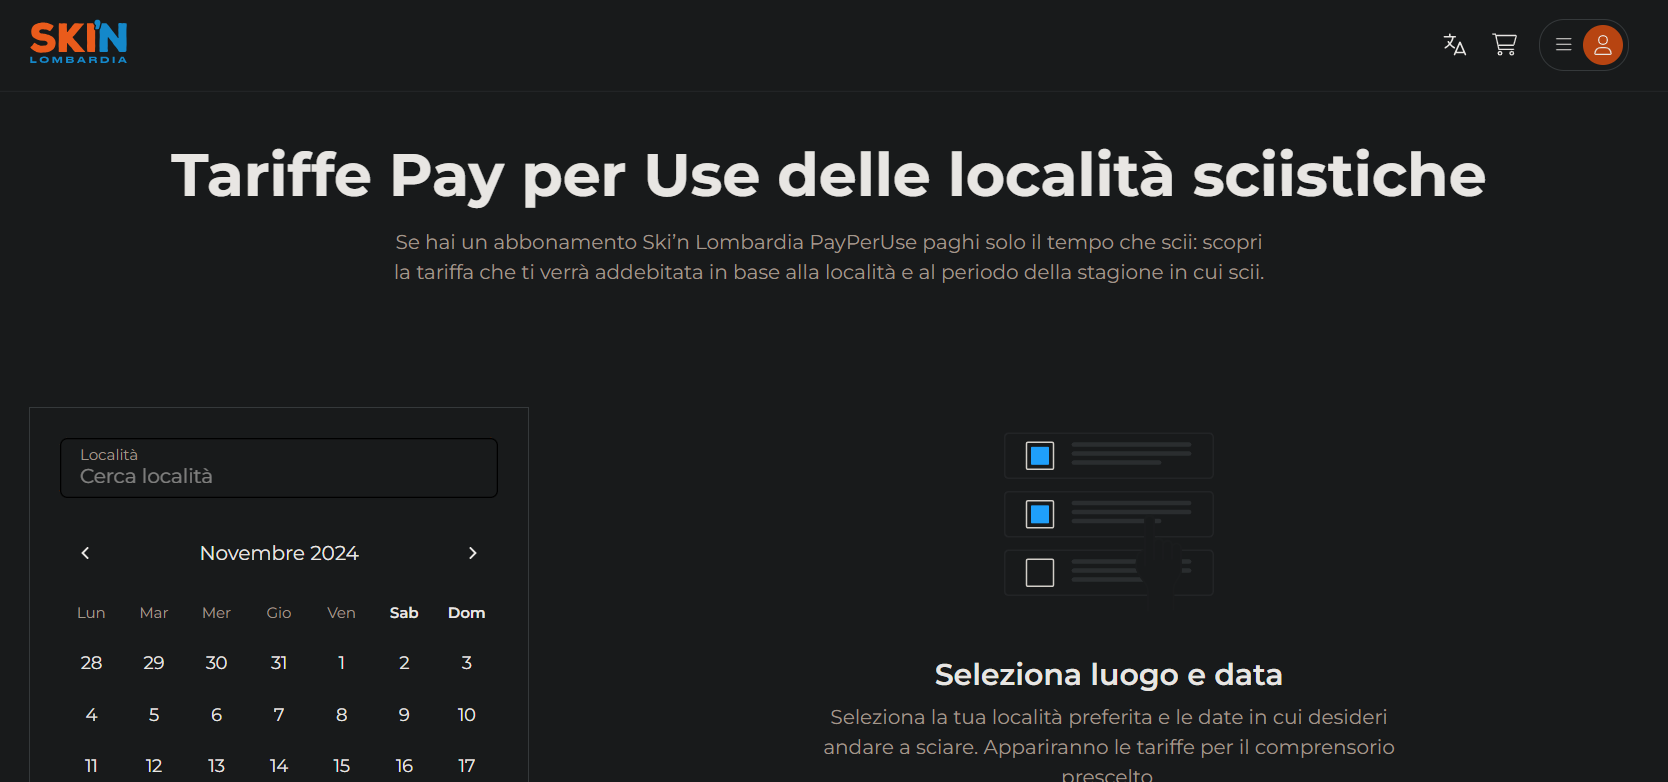Click the Lun weekday header

91,613
